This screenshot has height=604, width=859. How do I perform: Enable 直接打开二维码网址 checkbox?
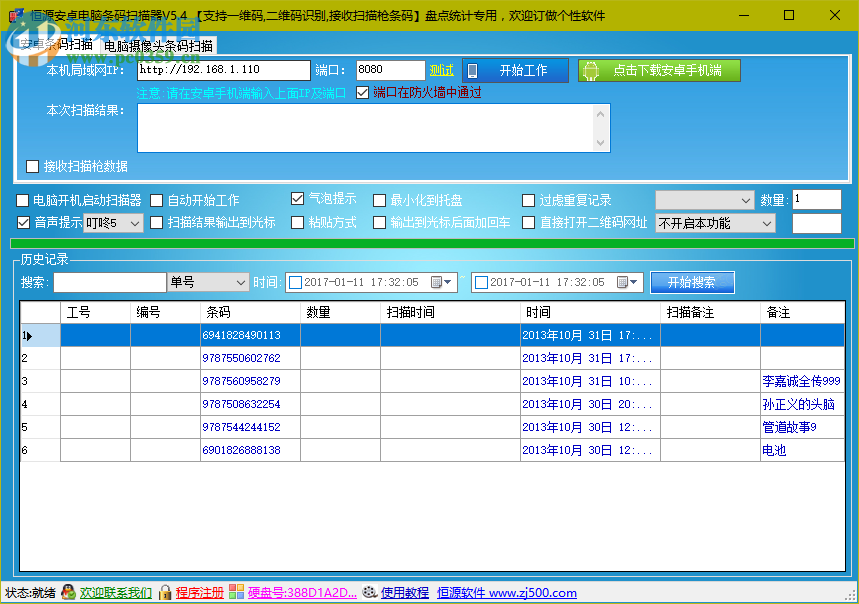(x=528, y=223)
